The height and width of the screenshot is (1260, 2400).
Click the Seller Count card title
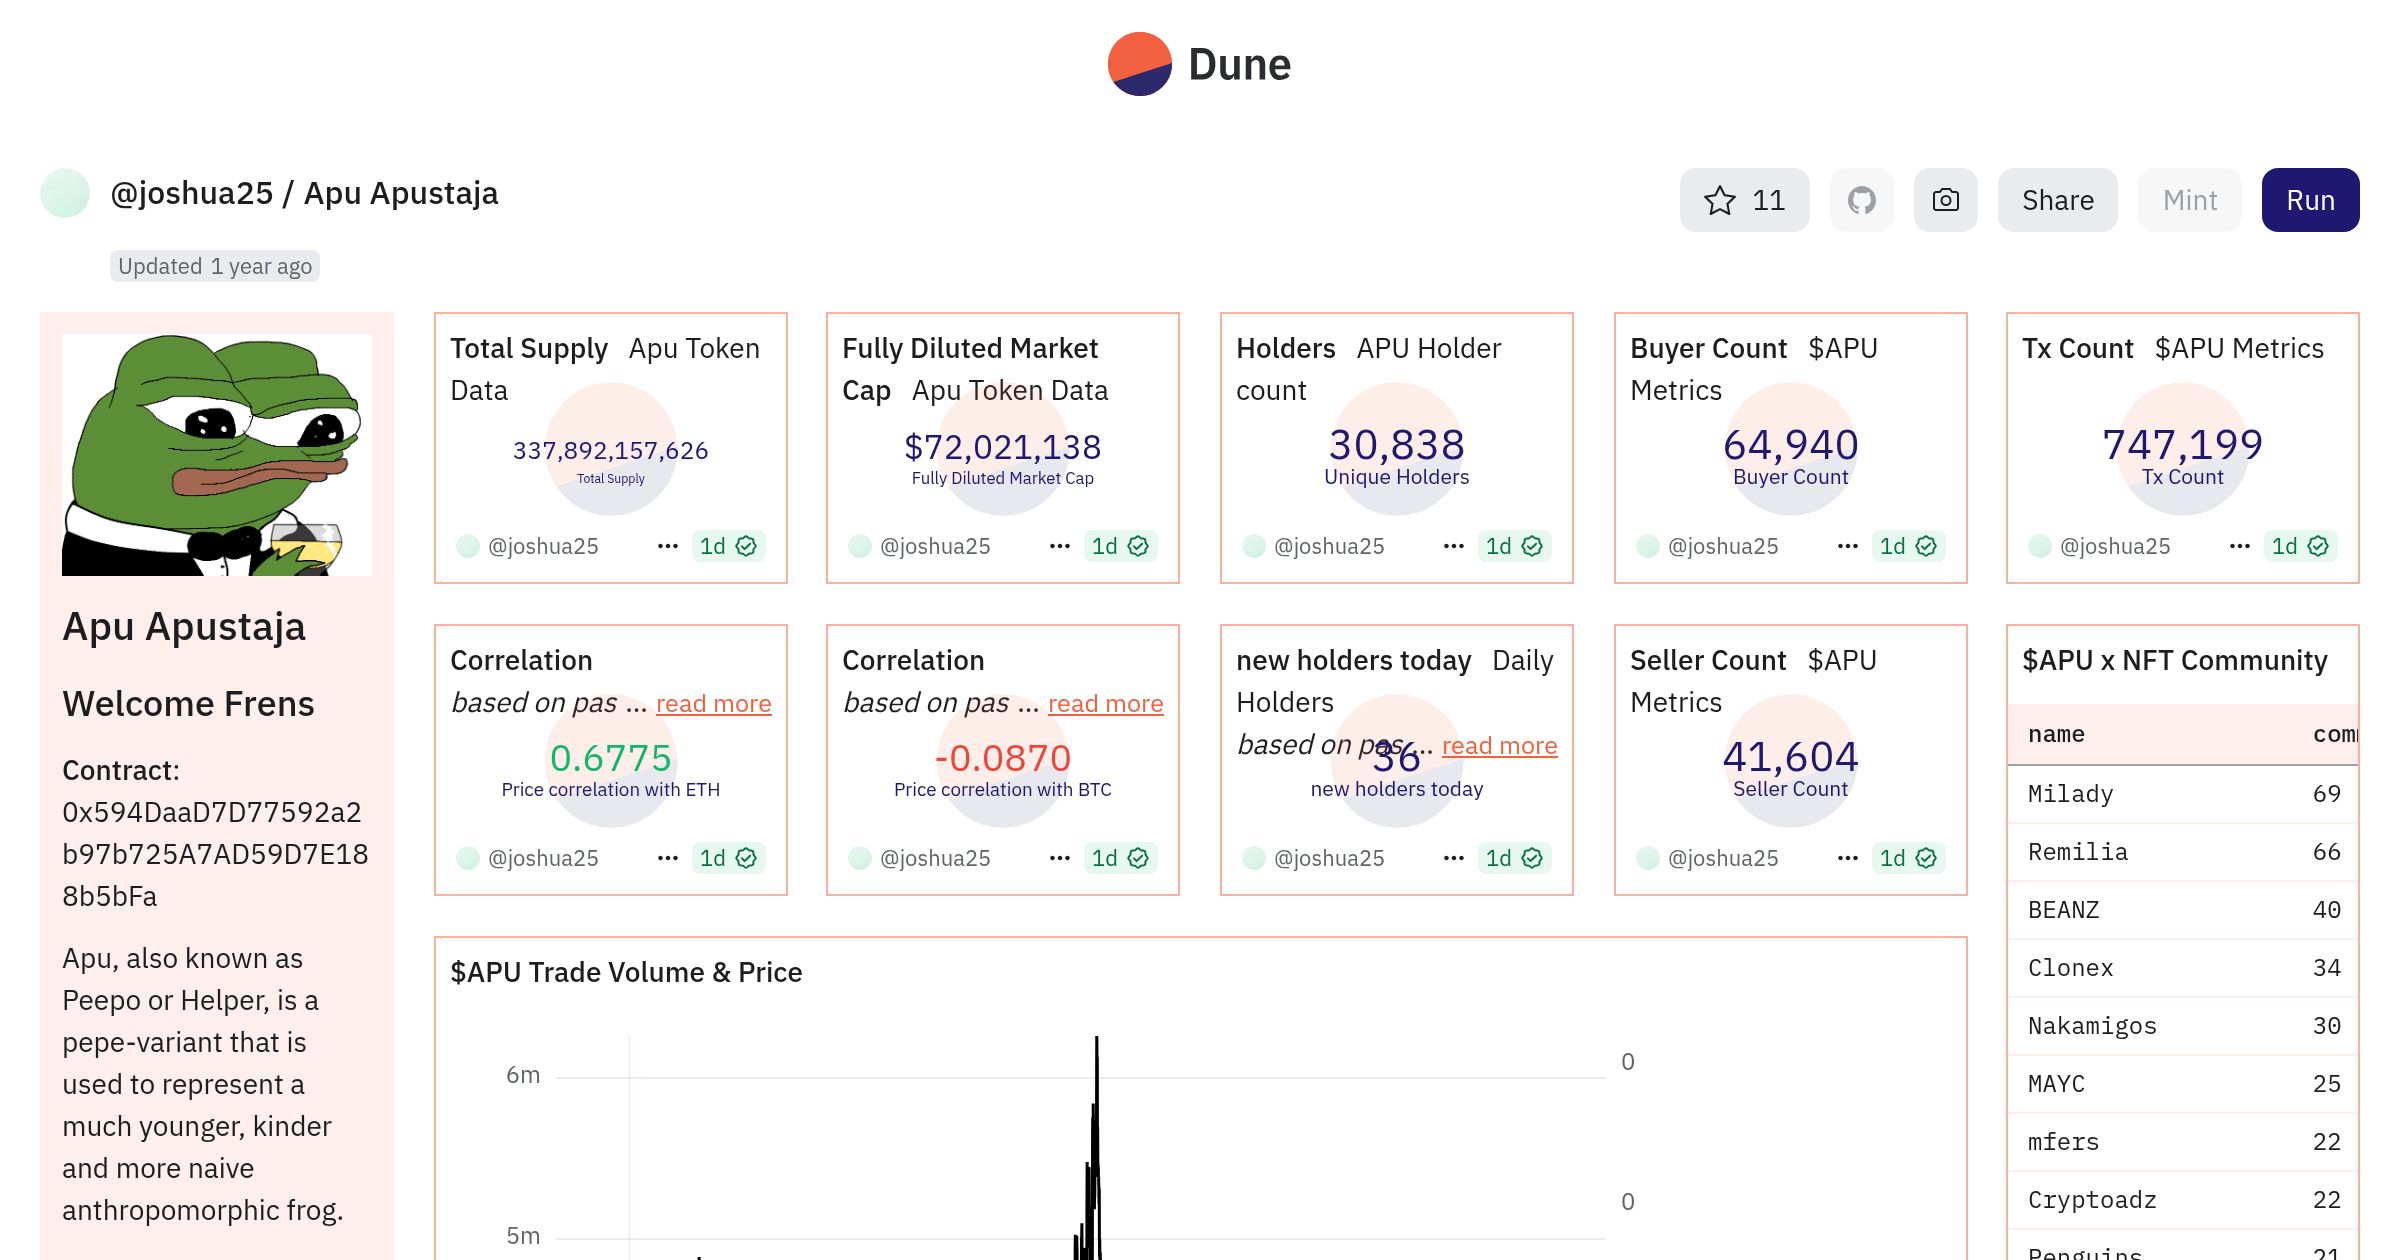(x=1708, y=660)
